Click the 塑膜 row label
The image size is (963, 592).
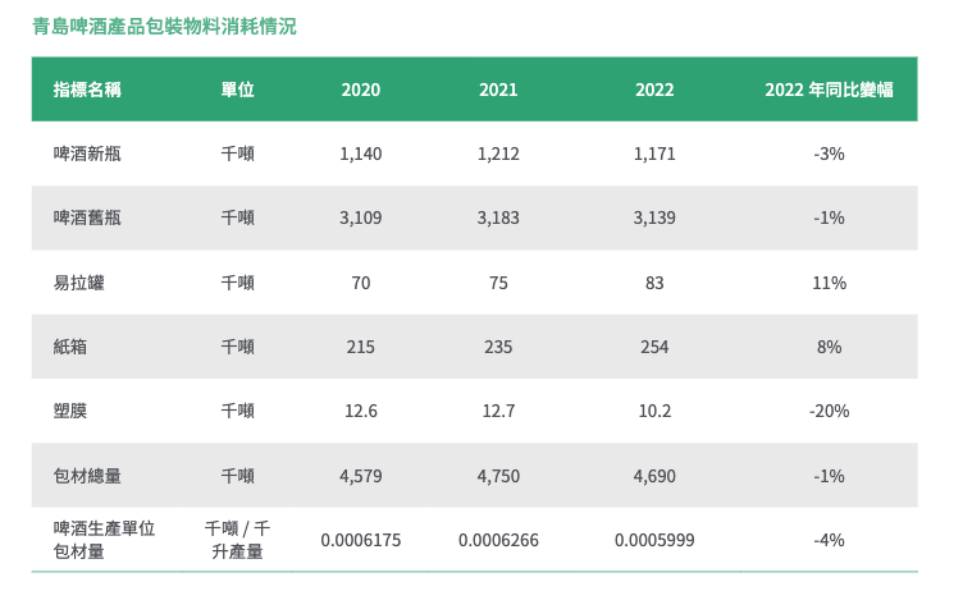pos(70,411)
